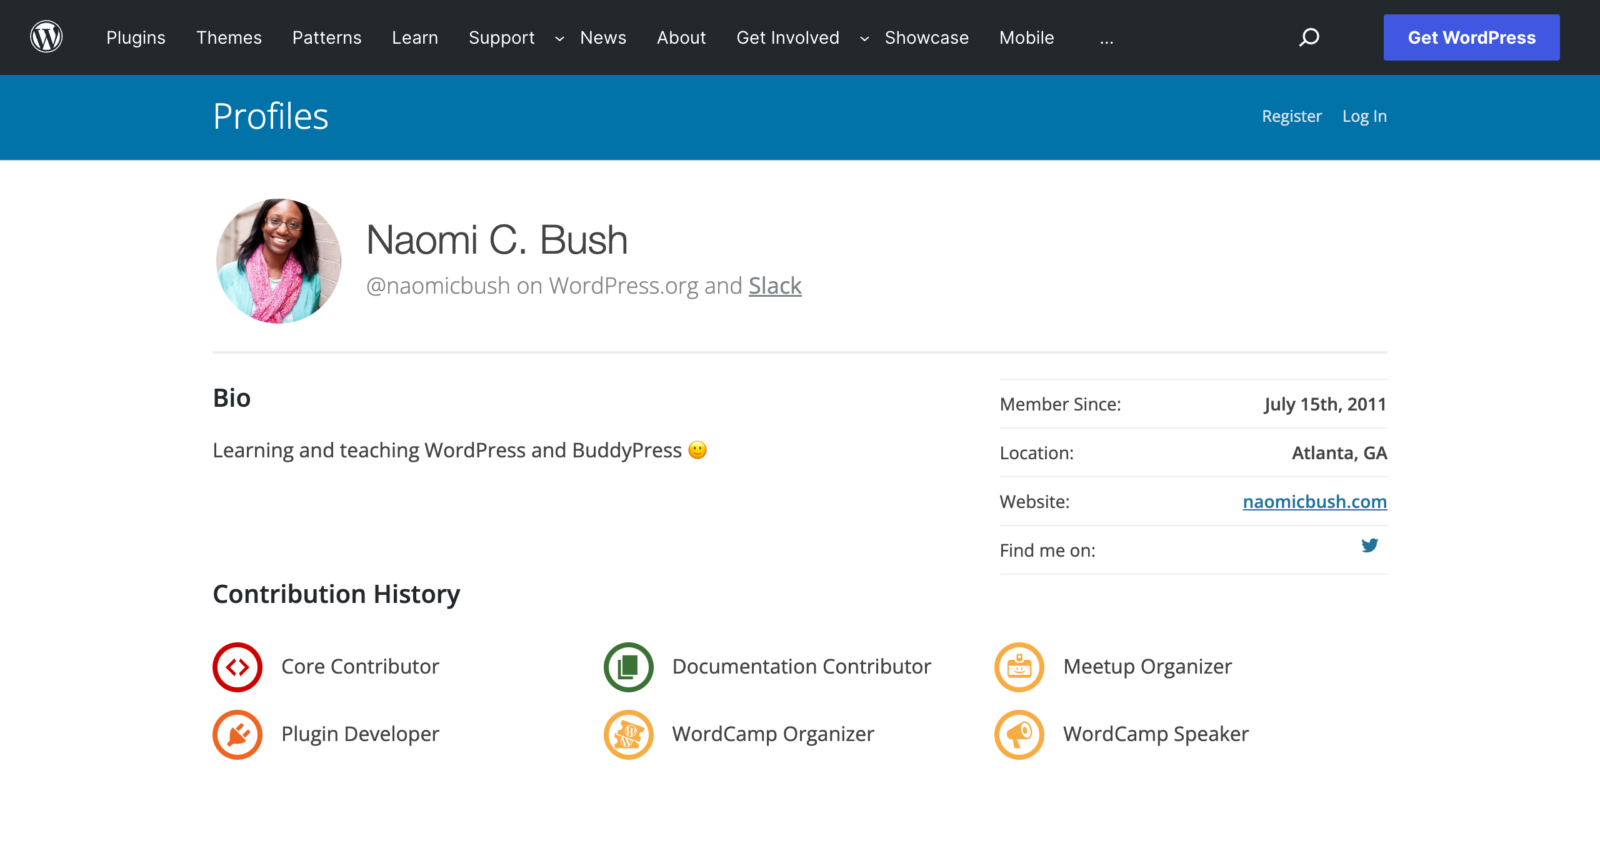1600x861 pixels.
Task: Click the WordCamp Speaker megaphone icon
Action: [x=1019, y=735]
